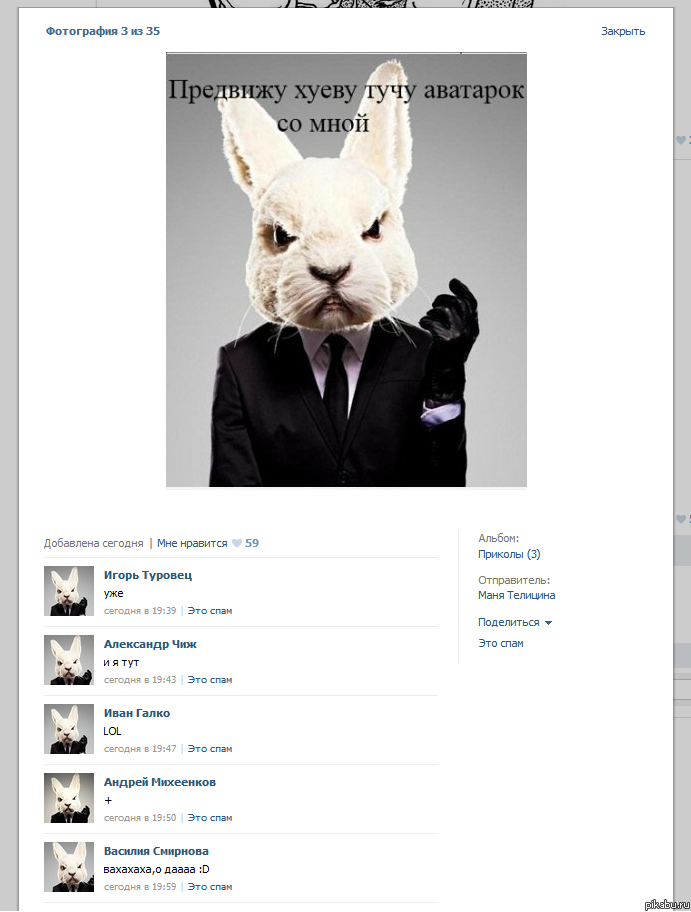Click the main rabbit photo for next image

coord(346,270)
